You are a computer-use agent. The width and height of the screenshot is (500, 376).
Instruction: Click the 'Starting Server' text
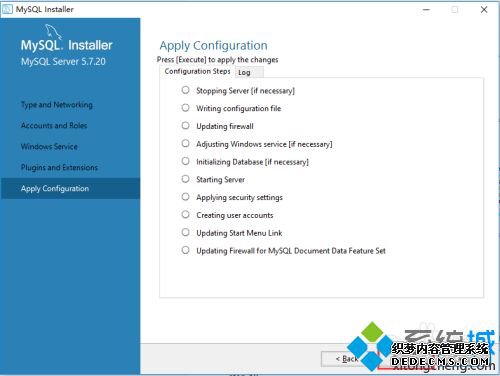tap(220, 180)
